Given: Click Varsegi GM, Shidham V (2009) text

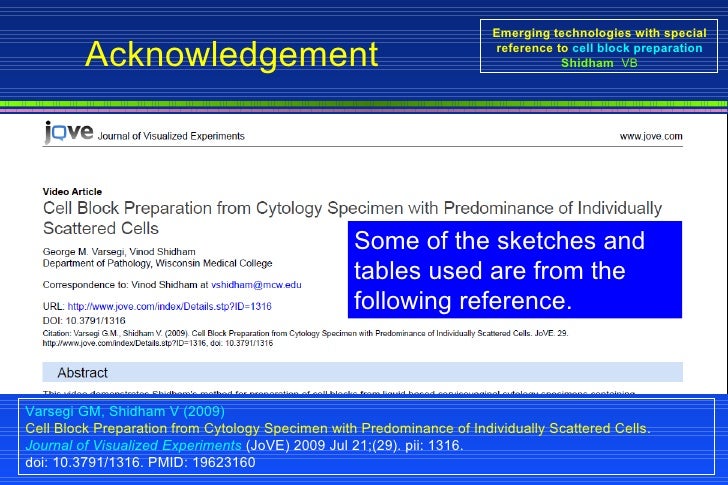Looking at the screenshot, I should (x=125, y=411).
